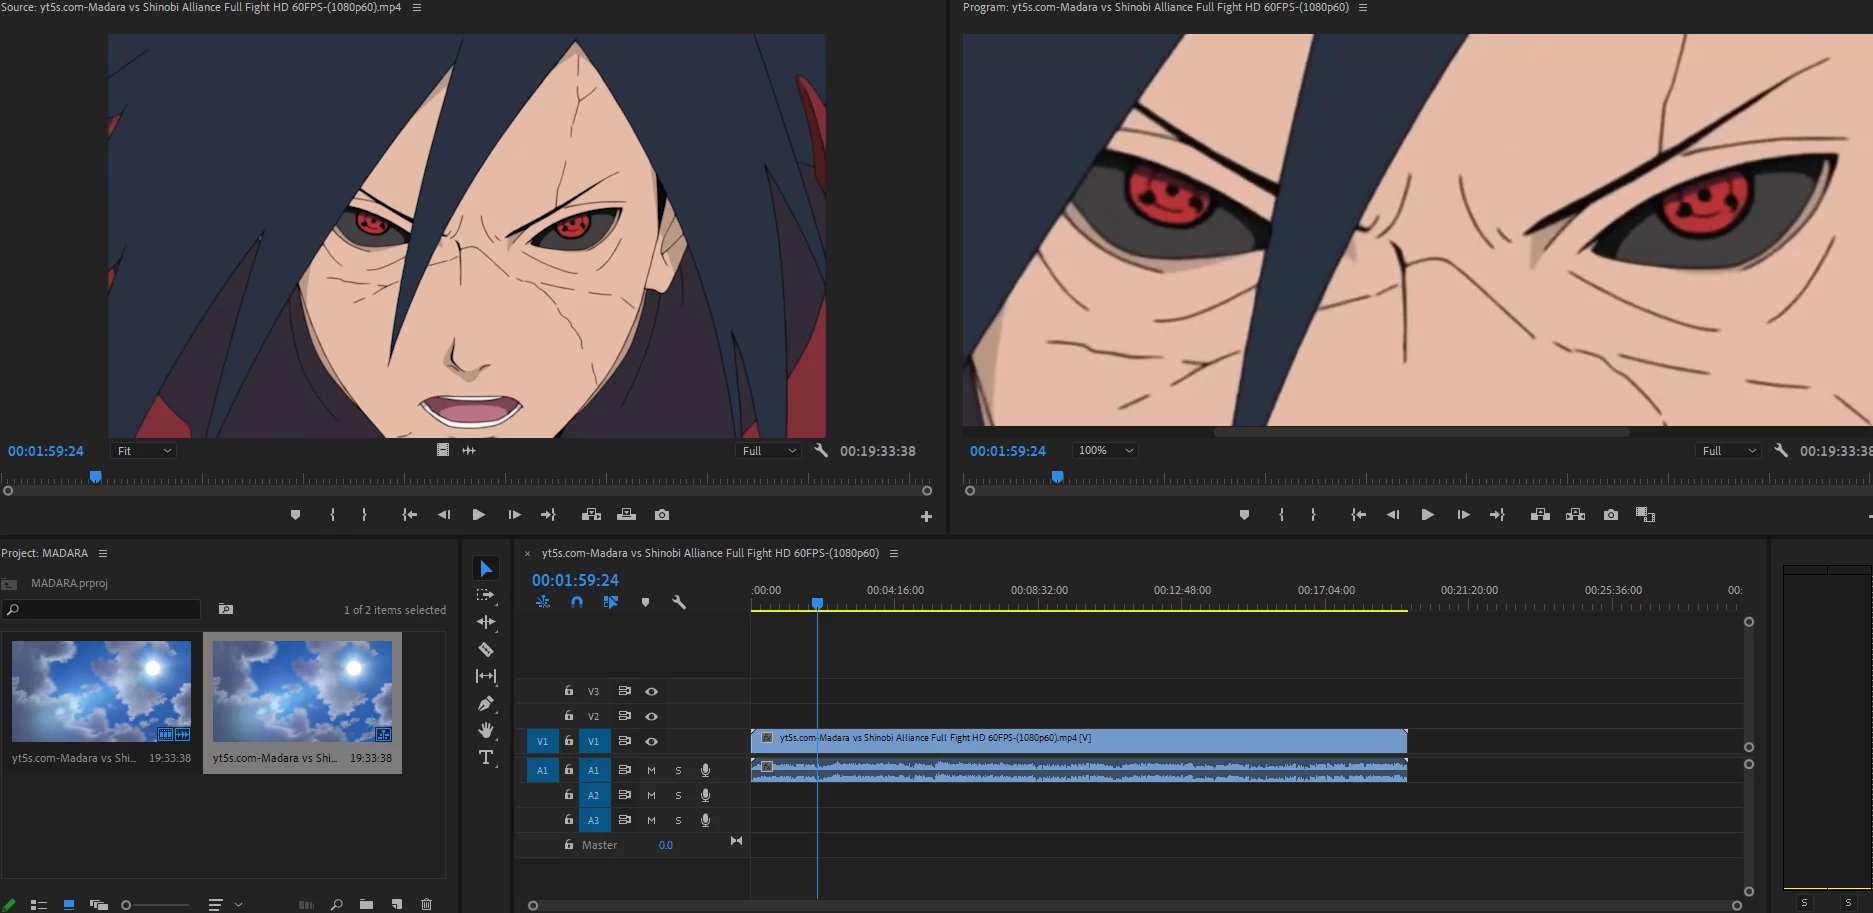This screenshot has width=1873, height=913.
Task: Open Source panel menu
Action: point(417,7)
